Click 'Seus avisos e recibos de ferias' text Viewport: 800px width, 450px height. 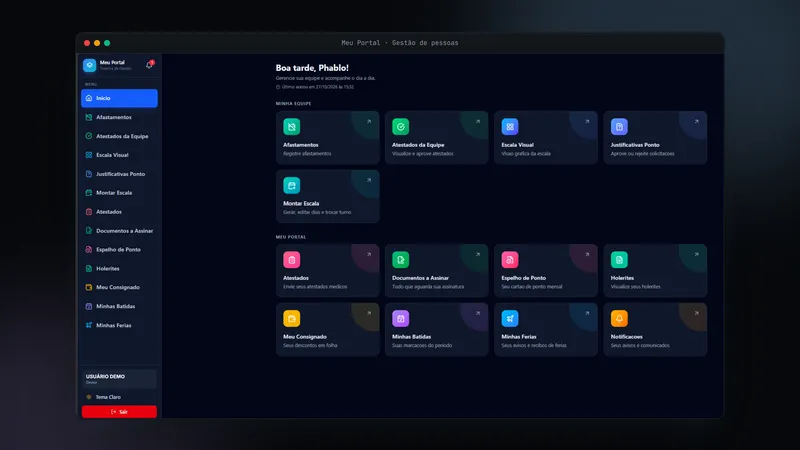click(x=534, y=345)
